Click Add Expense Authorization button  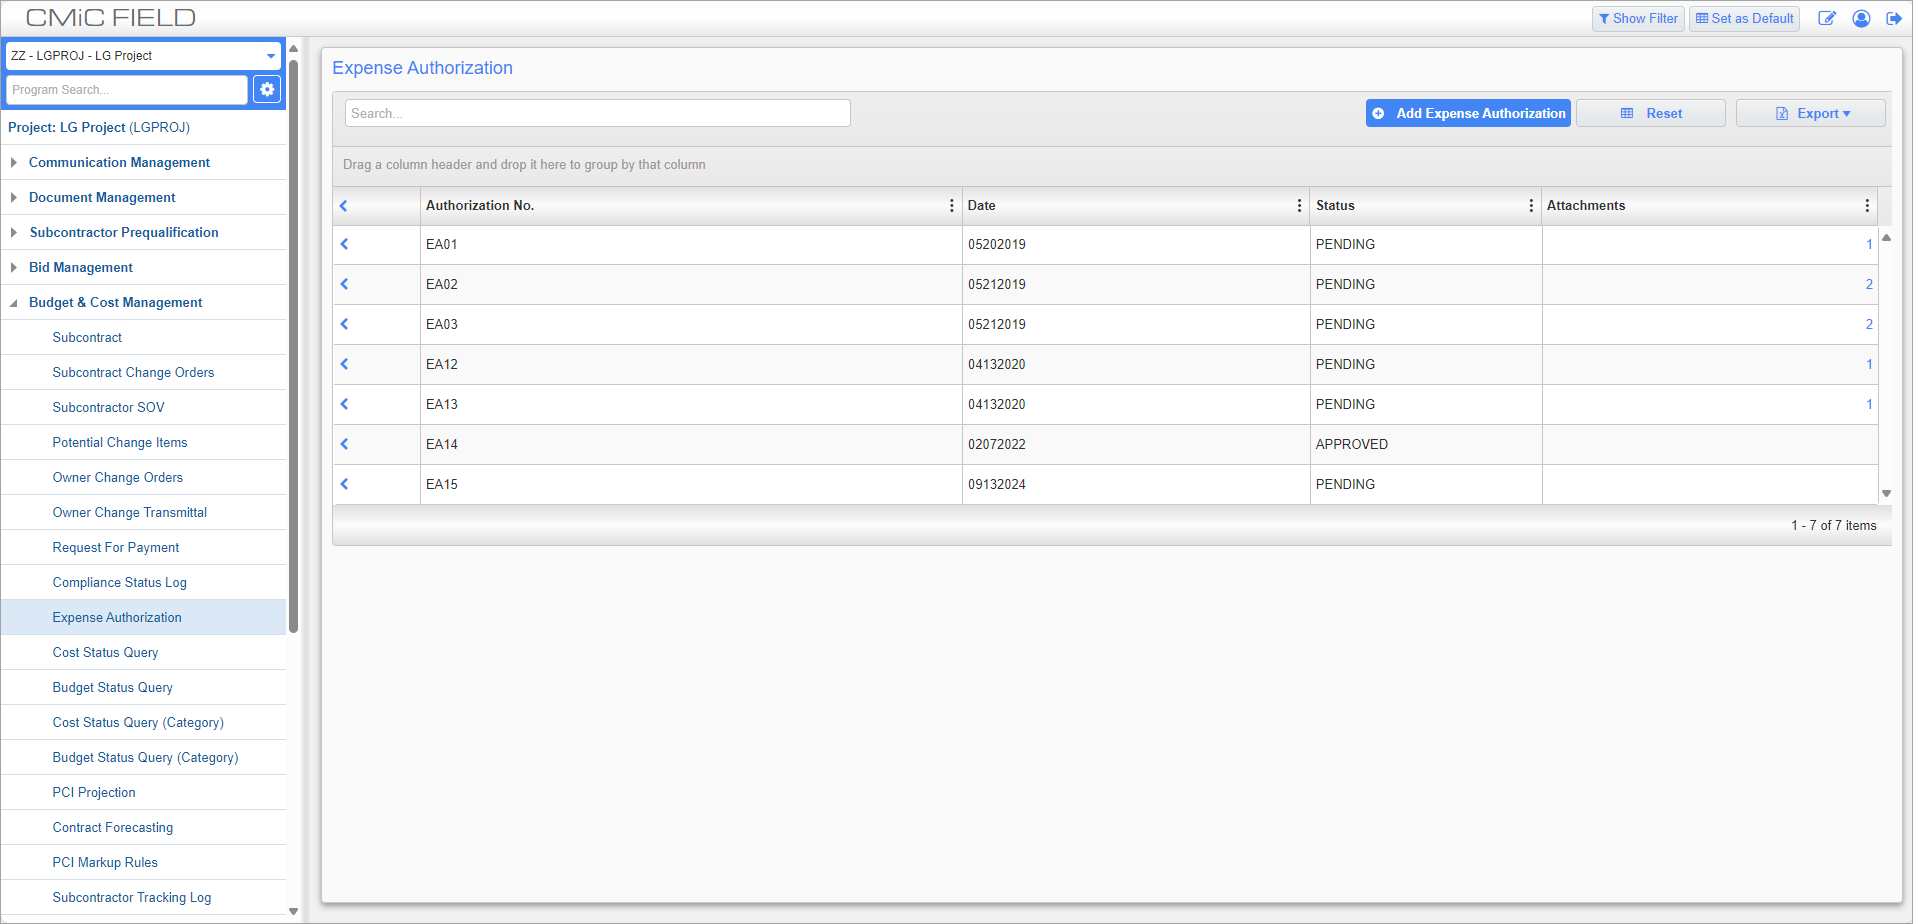pyautogui.click(x=1468, y=114)
